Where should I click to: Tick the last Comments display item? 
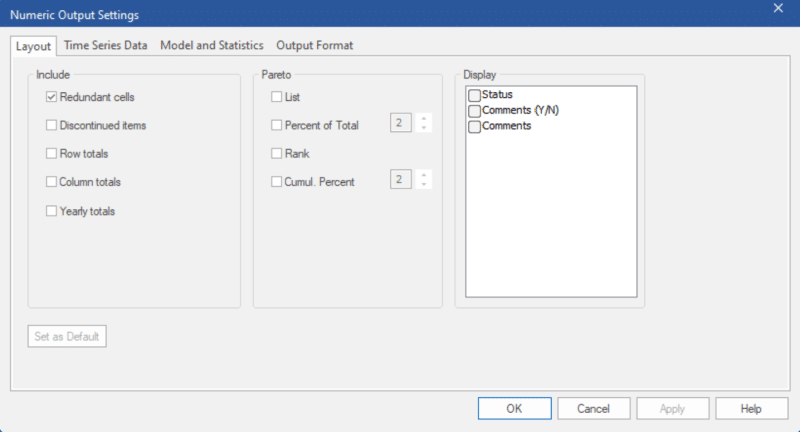tap(474, 127)
